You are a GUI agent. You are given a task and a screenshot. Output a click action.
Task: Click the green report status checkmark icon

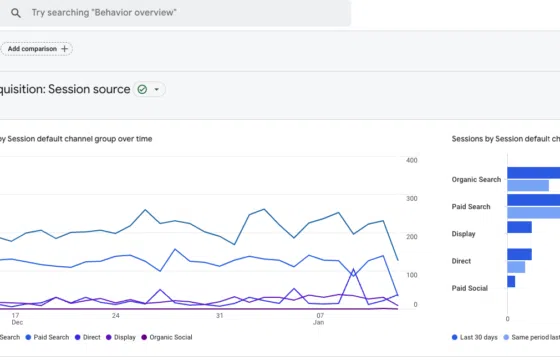pos(142,89)
